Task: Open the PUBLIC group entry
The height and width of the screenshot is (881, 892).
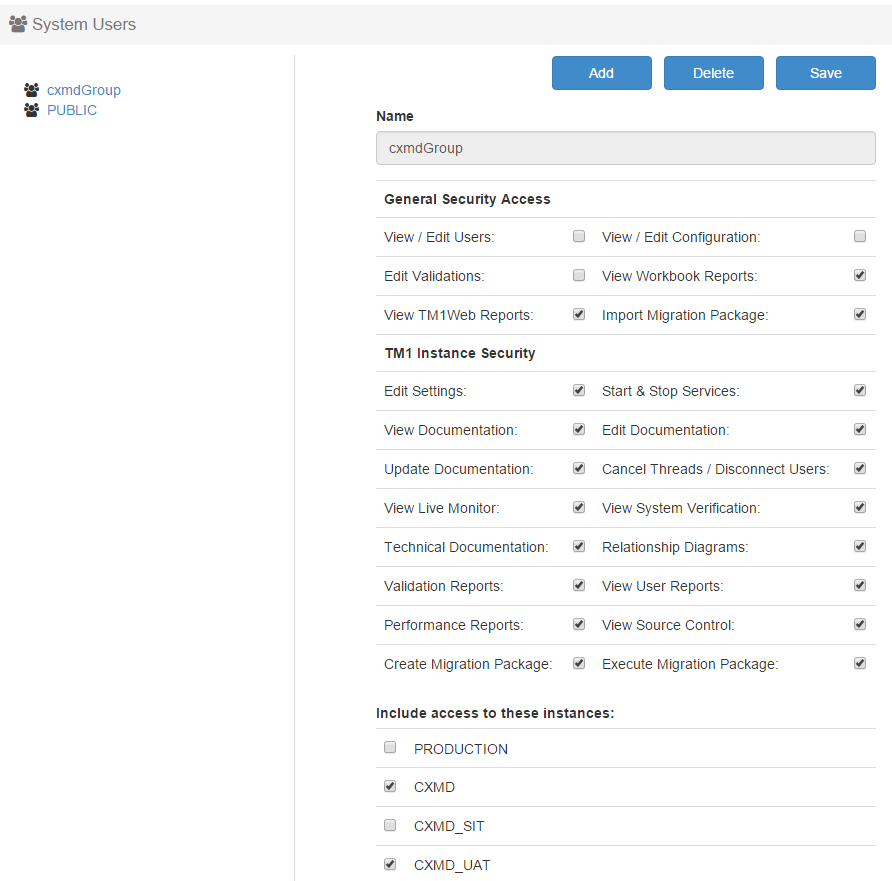Action: coord(72,110)
